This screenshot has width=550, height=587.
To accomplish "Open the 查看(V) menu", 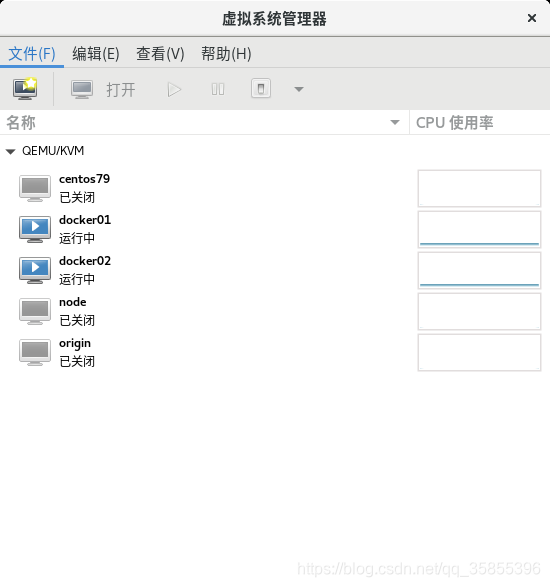I will pos(160,54).
